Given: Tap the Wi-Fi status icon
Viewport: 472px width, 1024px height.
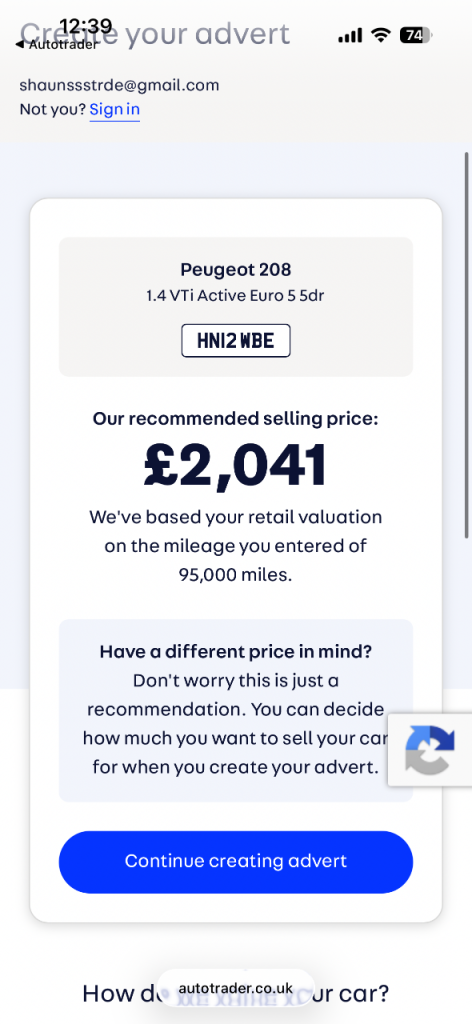Looking at the screenshot, I should [380, 35].
